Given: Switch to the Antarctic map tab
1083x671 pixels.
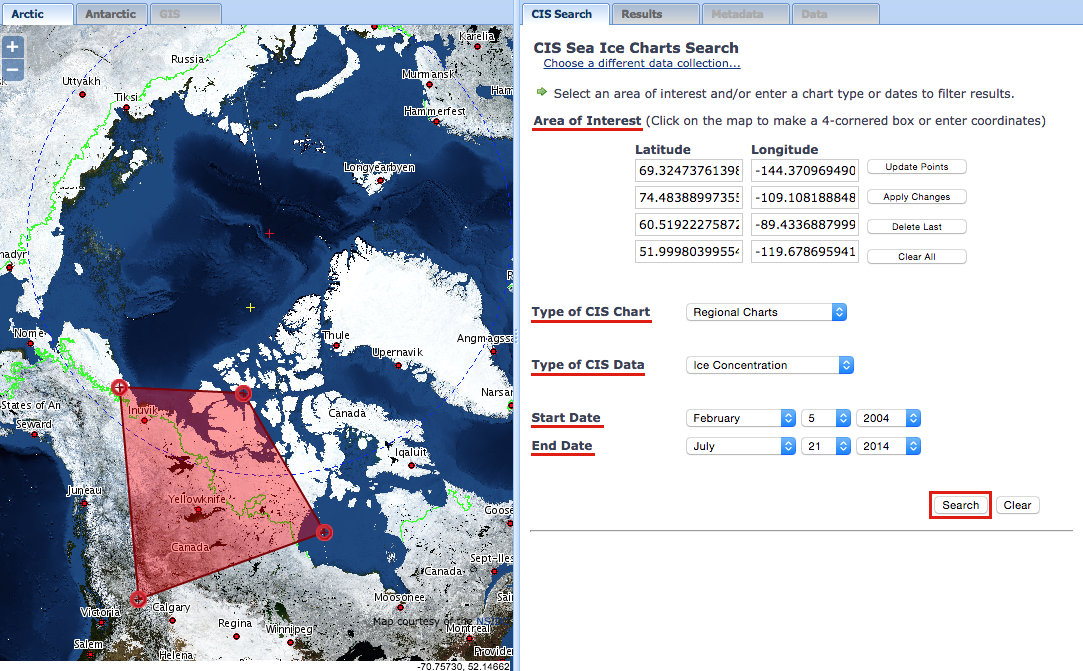Looking at the screenshot, I should (111, 14).
